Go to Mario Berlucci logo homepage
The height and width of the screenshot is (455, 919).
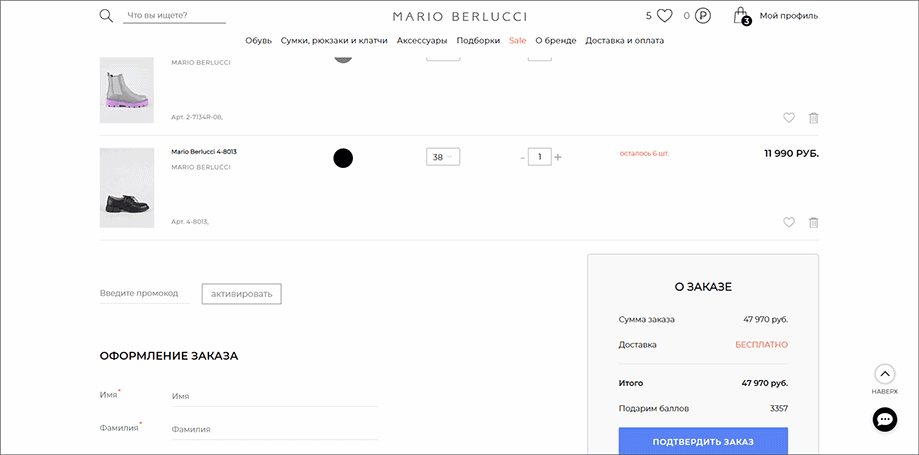460,16
